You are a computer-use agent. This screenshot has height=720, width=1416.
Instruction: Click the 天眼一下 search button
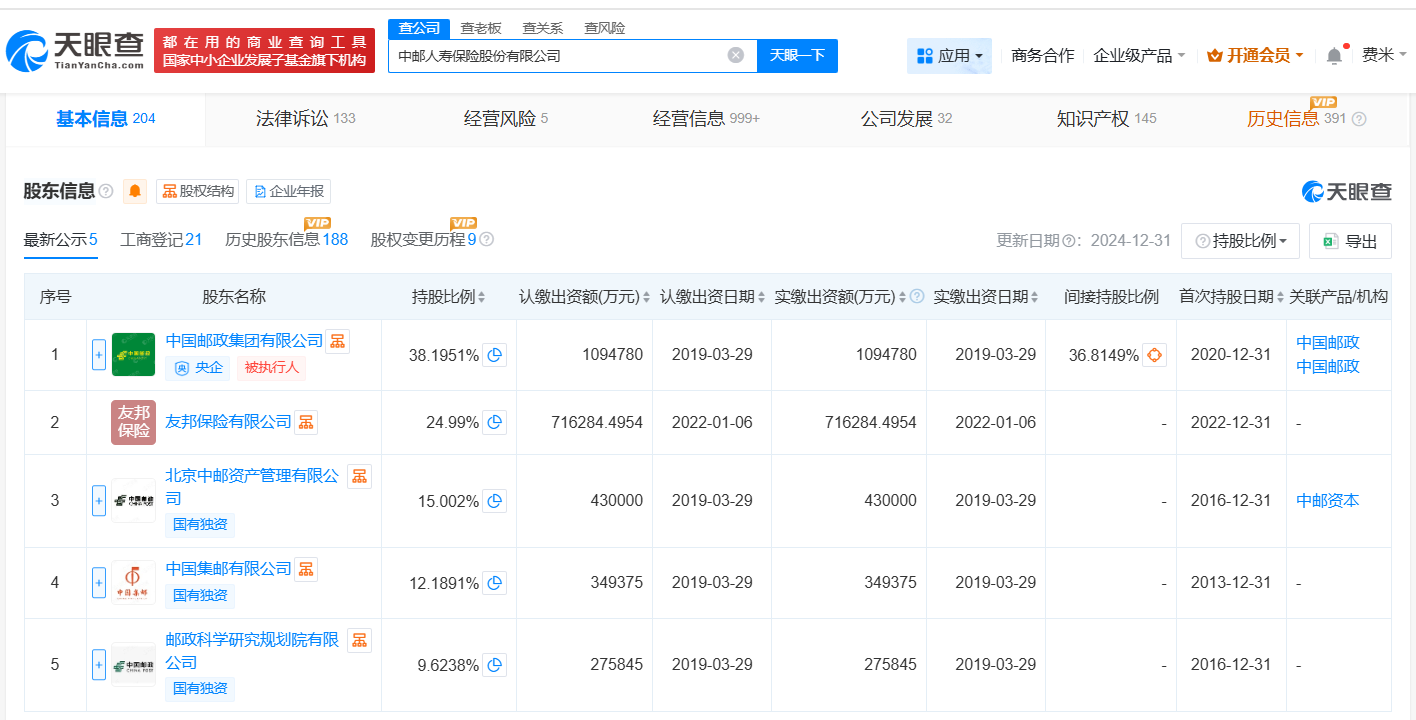coord(798,55)
